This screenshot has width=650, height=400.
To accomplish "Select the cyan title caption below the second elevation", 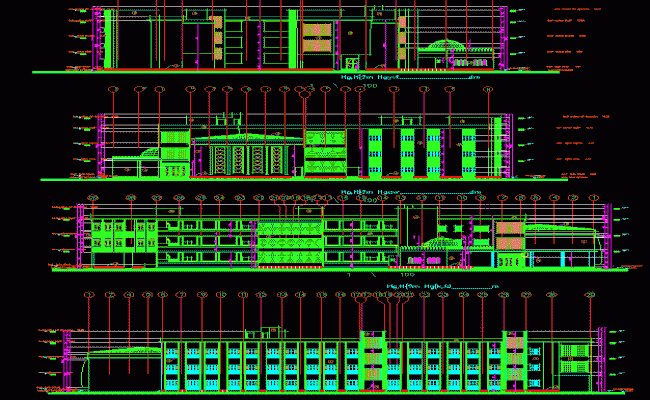I will pyautogui.click(x=411, y=192).
